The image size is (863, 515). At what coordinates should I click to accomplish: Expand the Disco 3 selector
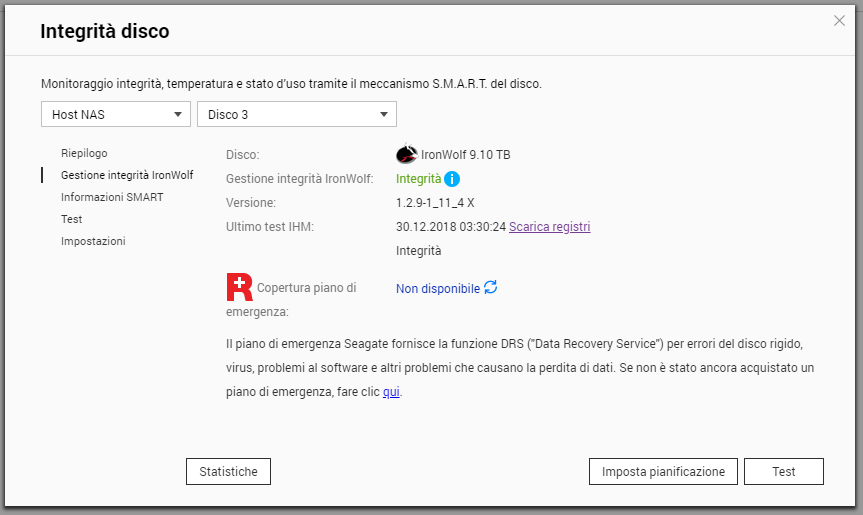[297, 115]
